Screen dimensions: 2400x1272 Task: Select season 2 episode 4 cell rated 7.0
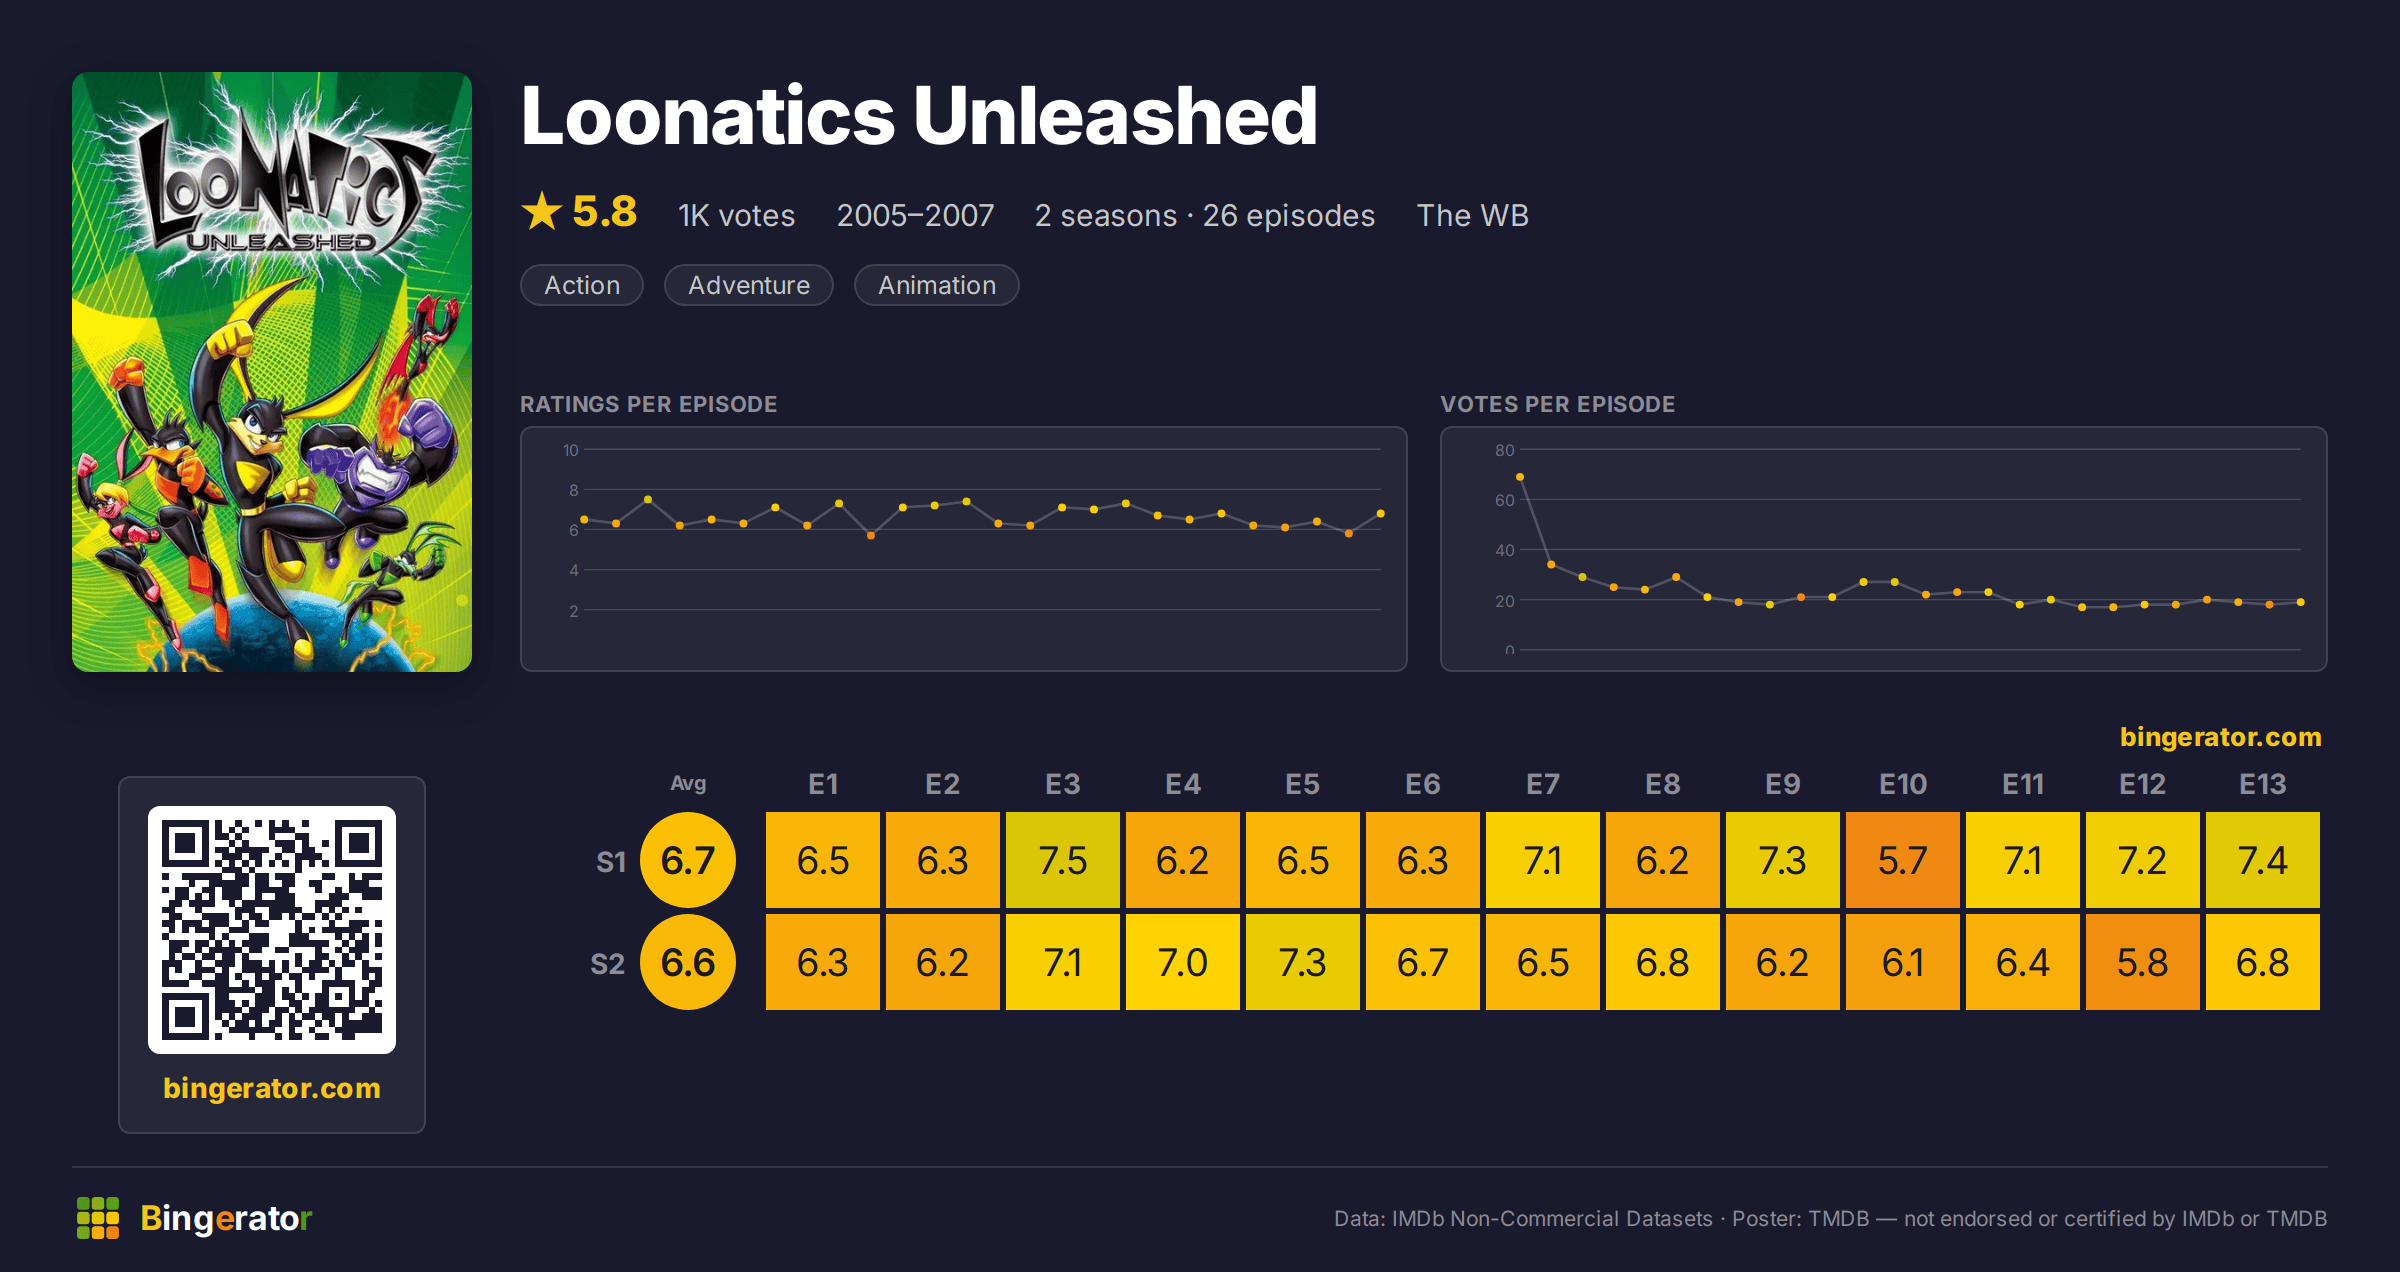pyautogui.click(x=1183, y=962)
